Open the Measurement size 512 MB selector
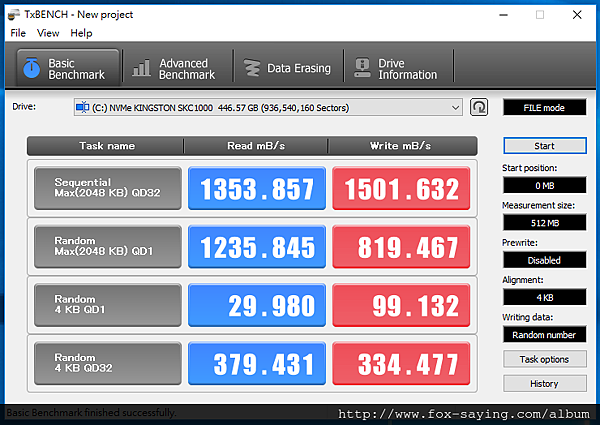Screen dimensions: 600x425 (x=545, y=223)
